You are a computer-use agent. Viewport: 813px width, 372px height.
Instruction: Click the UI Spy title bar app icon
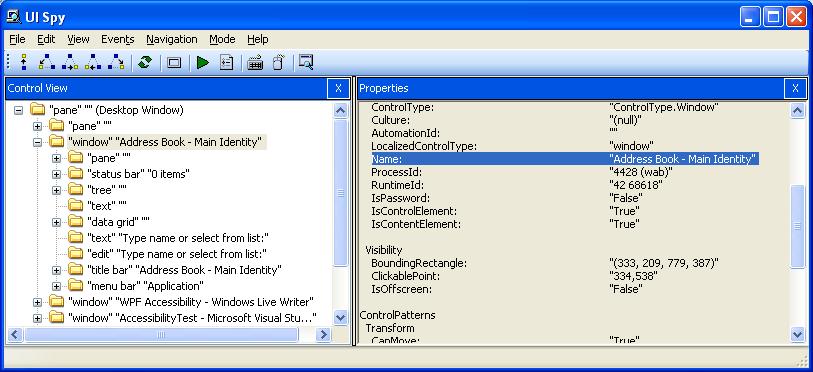pyautogui.click(x=13, y=17)
